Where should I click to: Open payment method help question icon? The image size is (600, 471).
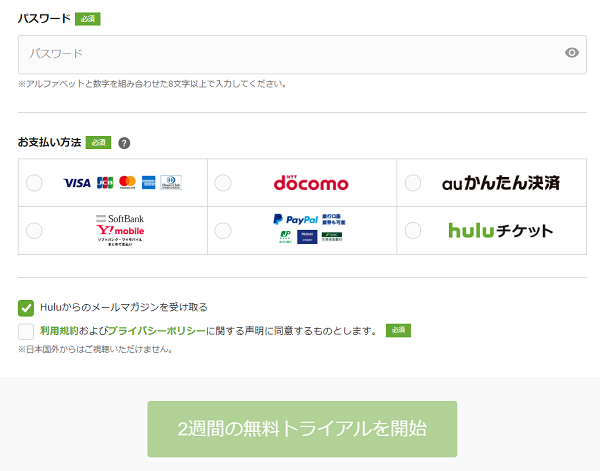coord(124,143)
